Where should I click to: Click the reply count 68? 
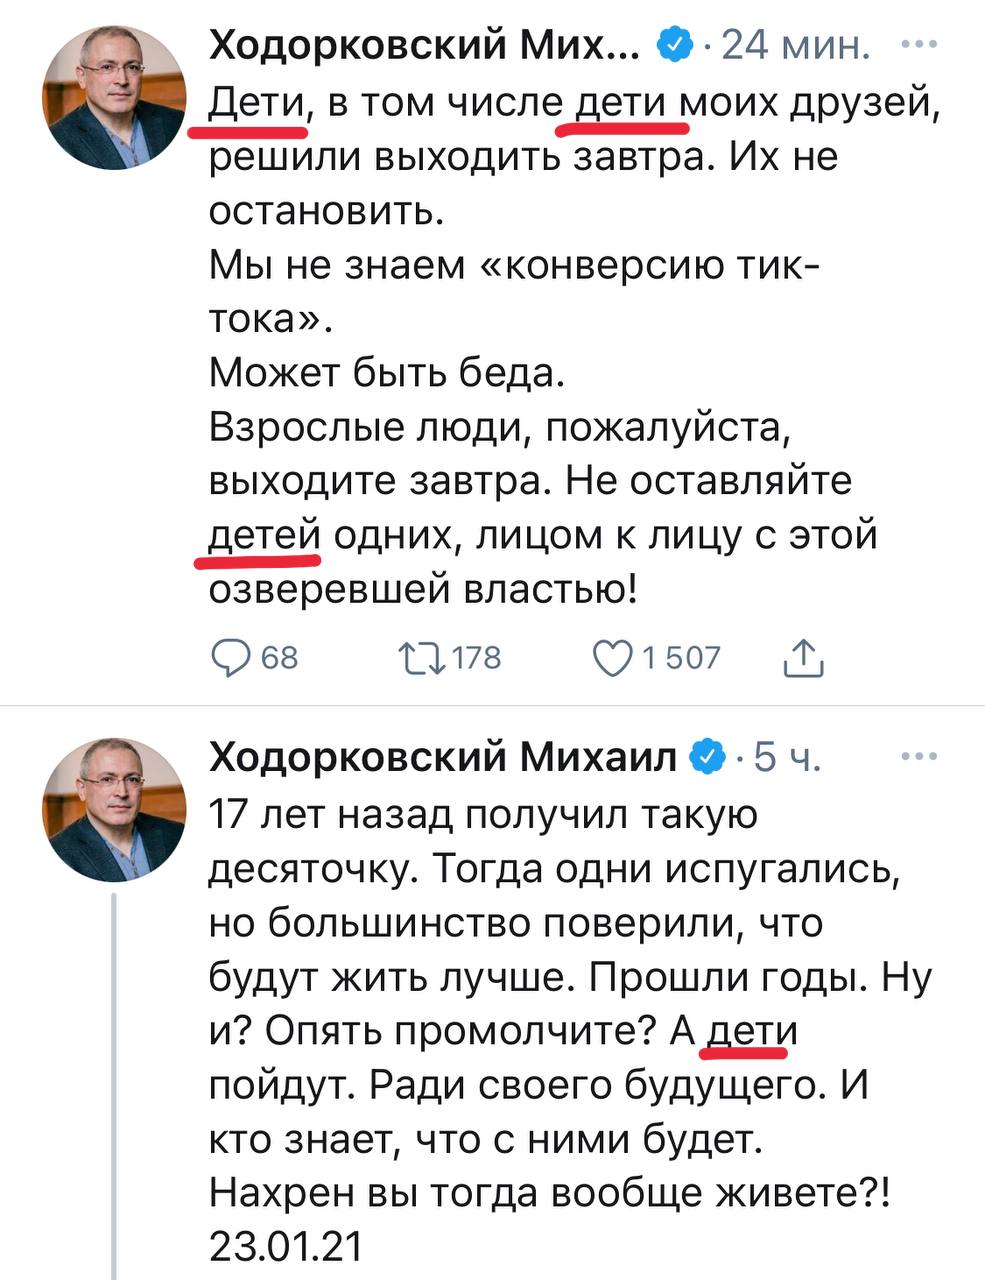pos(279,657)
